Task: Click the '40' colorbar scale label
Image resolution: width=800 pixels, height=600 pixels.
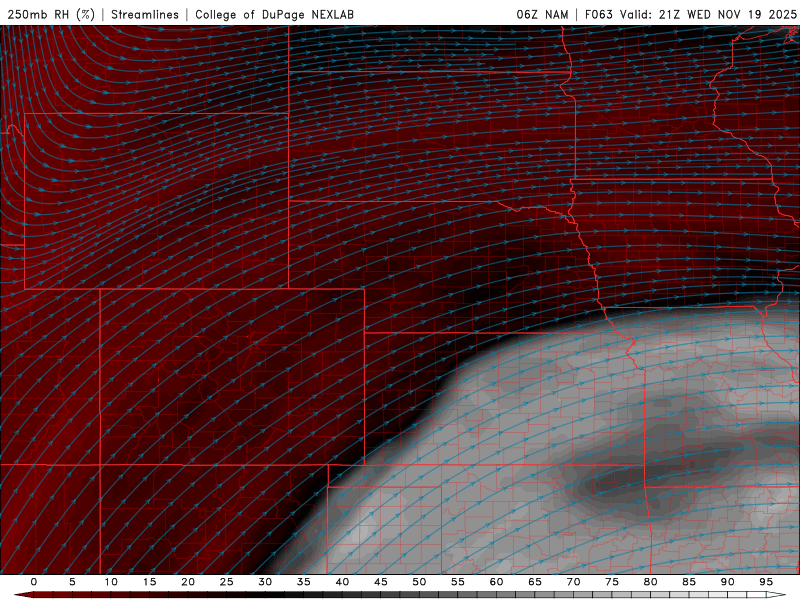Action: pyautogui.click(x=342, y=582)
